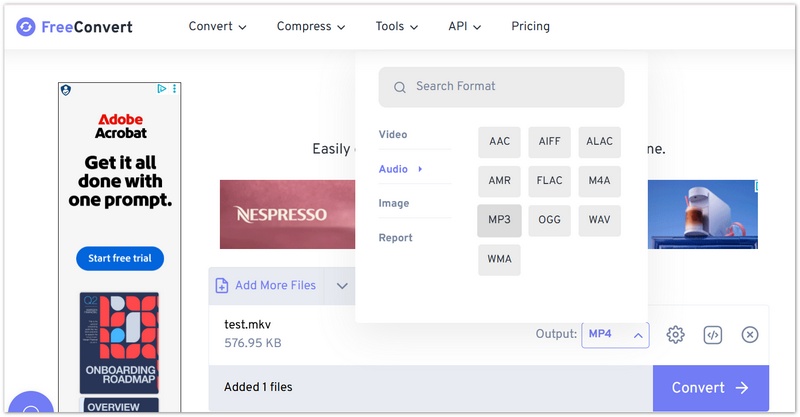
Task: Click the Onboarding Roadmap ad image
Action: pyautogui.click(x=119, y=342)
